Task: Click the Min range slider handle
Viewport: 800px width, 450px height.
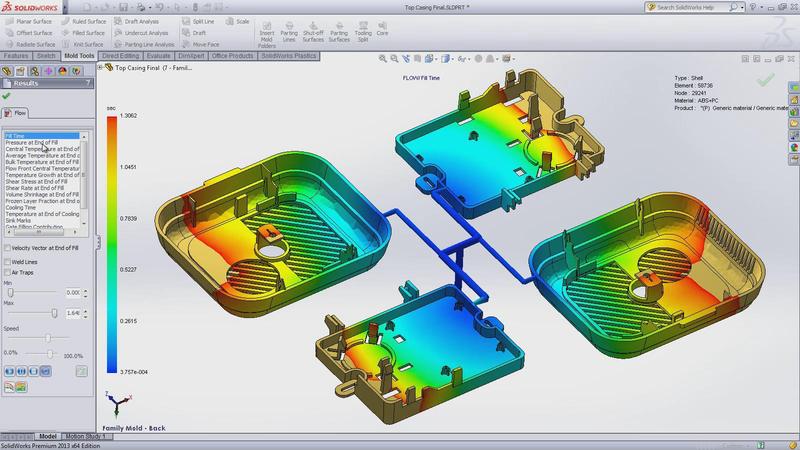Action: [10, 292]
